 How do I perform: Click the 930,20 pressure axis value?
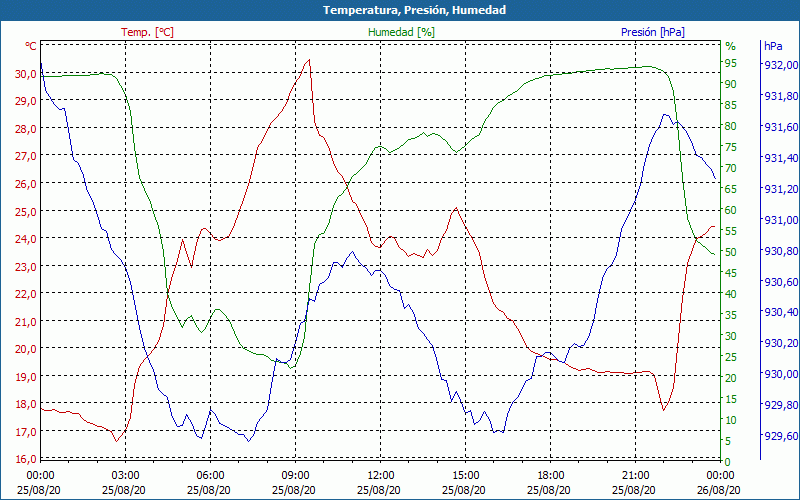[x=779, y=343]
